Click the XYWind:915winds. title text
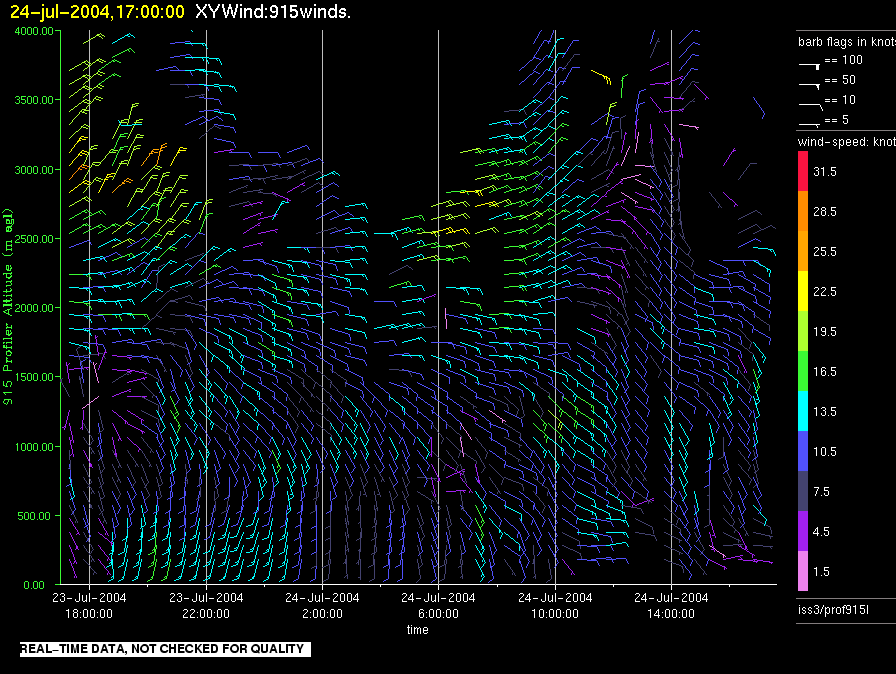 273,11
